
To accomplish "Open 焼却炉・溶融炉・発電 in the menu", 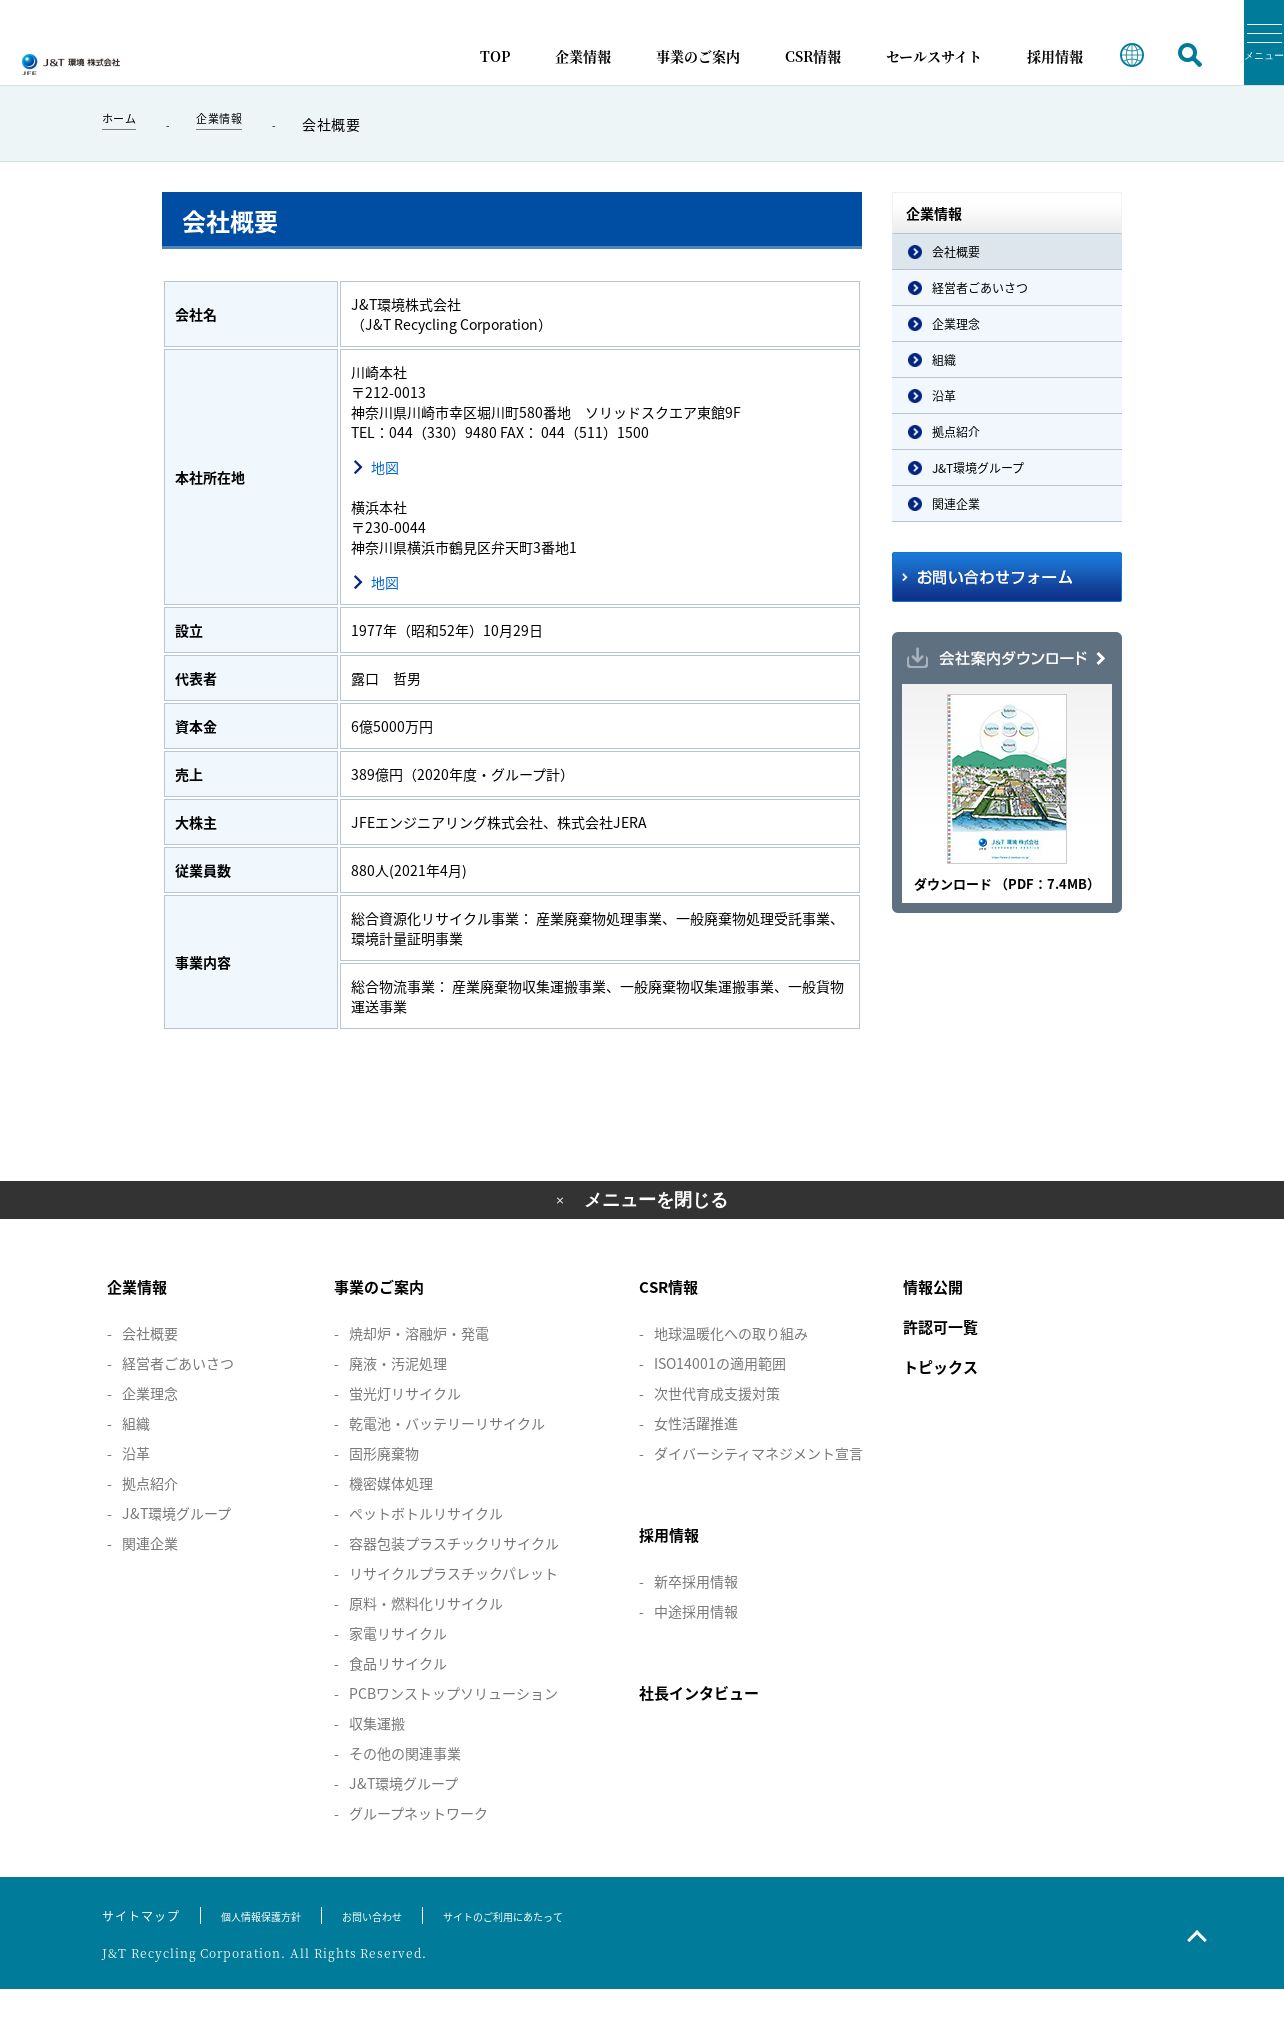I will pyautogui.click(x=419, y=1334).
